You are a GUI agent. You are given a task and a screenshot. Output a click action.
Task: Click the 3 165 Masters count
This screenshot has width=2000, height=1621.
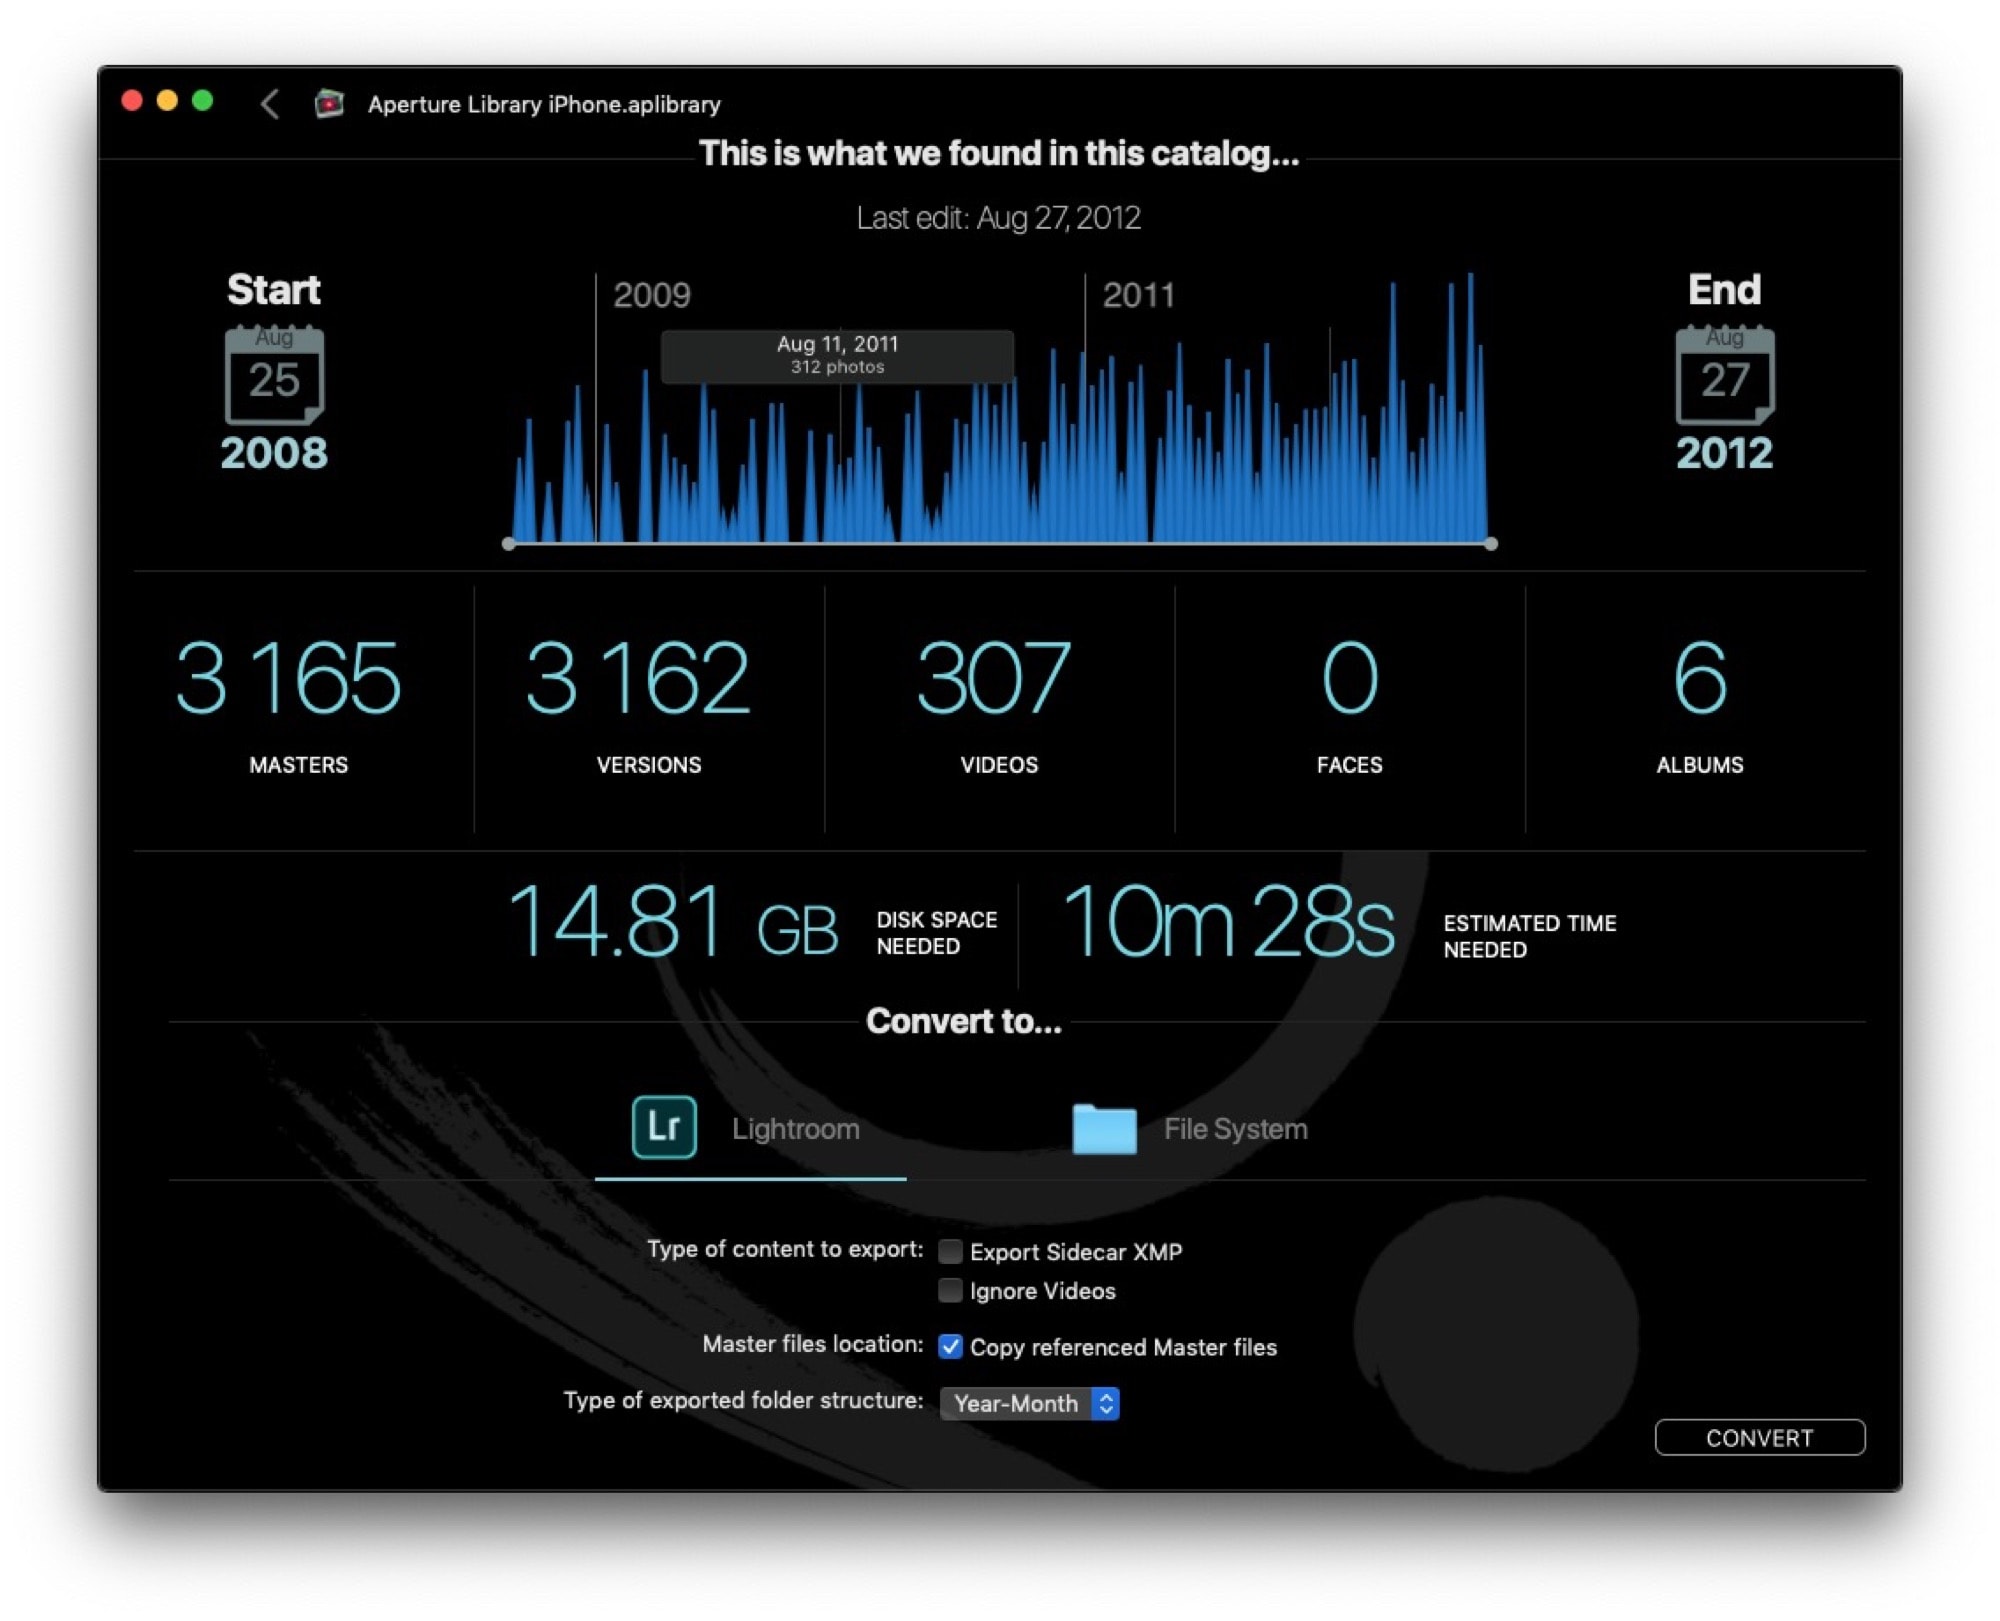click(288, 679)
